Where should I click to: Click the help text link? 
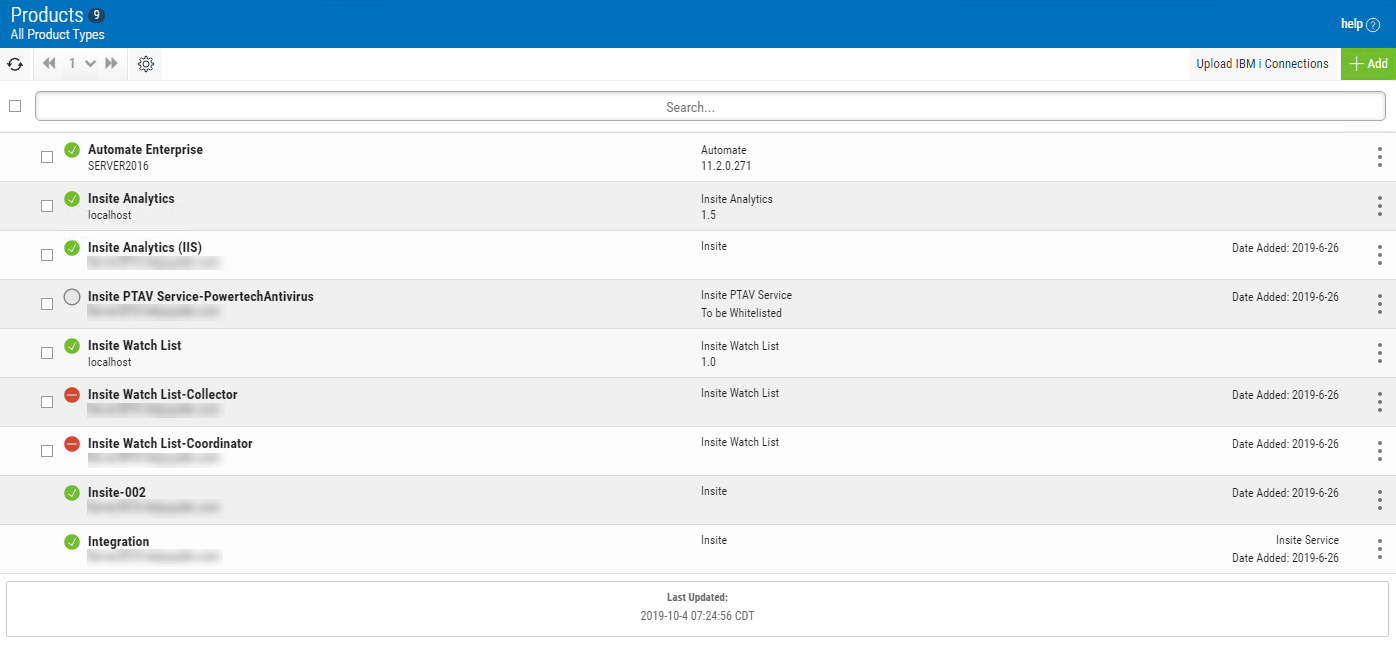tap(1352, 24)
